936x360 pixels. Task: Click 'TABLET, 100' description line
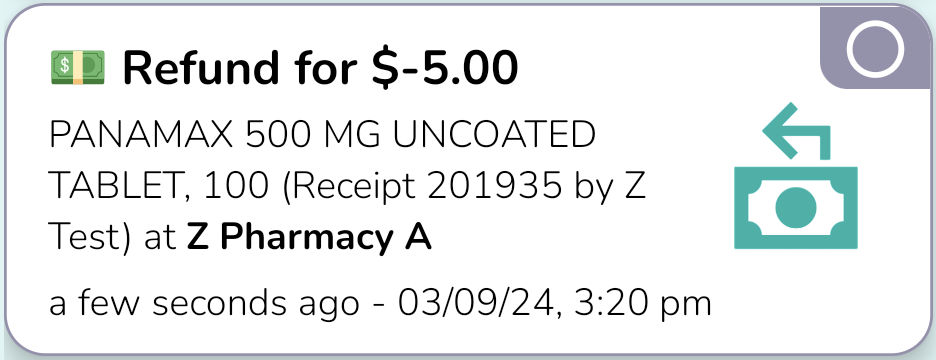click(x=159, y=187)
